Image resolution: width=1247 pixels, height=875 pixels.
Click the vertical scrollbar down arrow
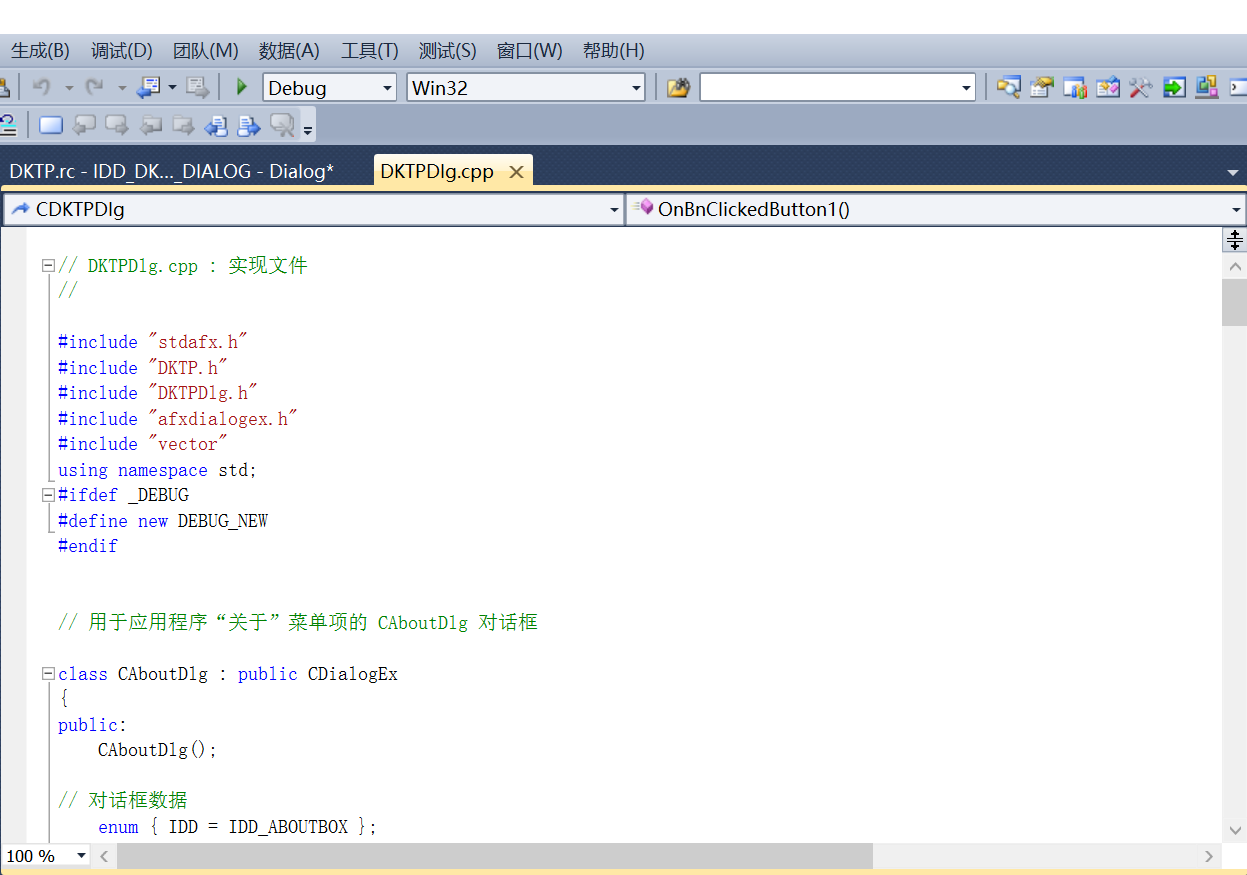point(1235,830)
